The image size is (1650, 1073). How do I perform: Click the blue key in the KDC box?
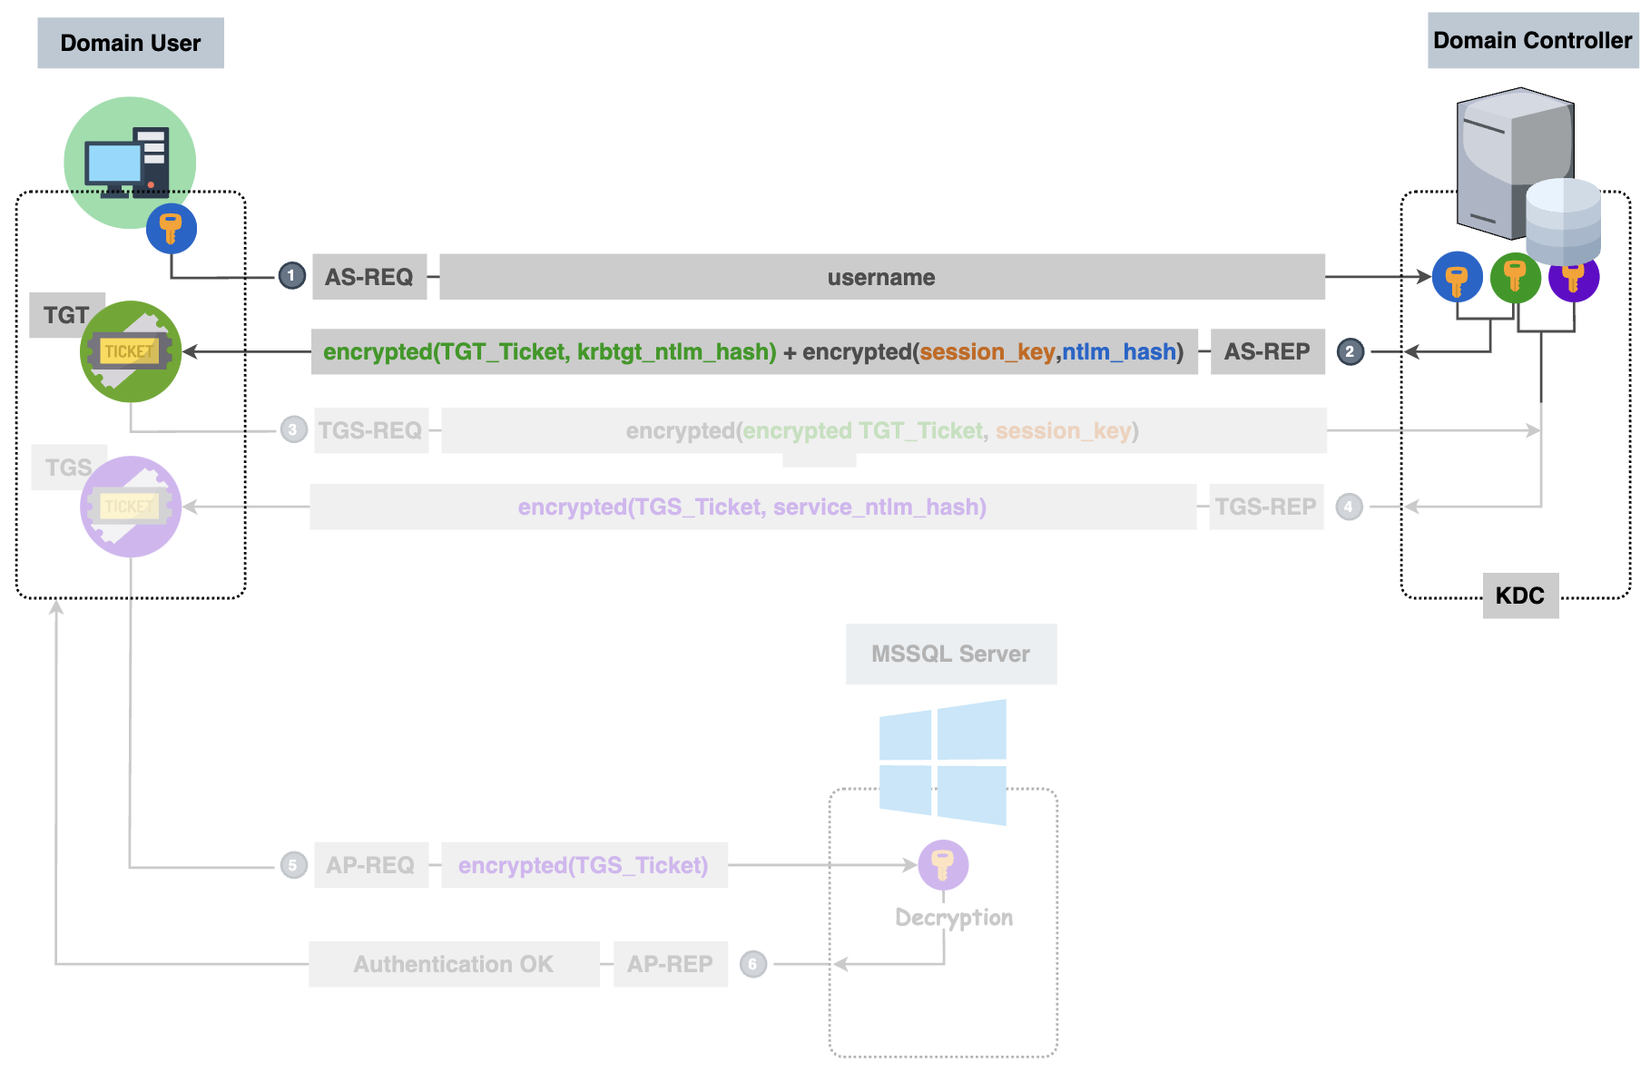point(1457,277)
